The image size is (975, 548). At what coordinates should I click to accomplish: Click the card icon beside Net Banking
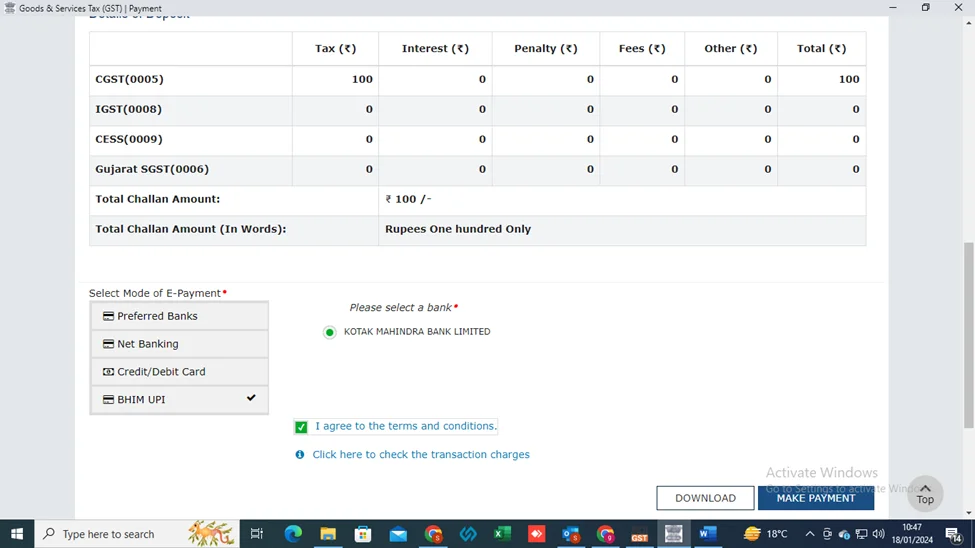pos(108,344)
